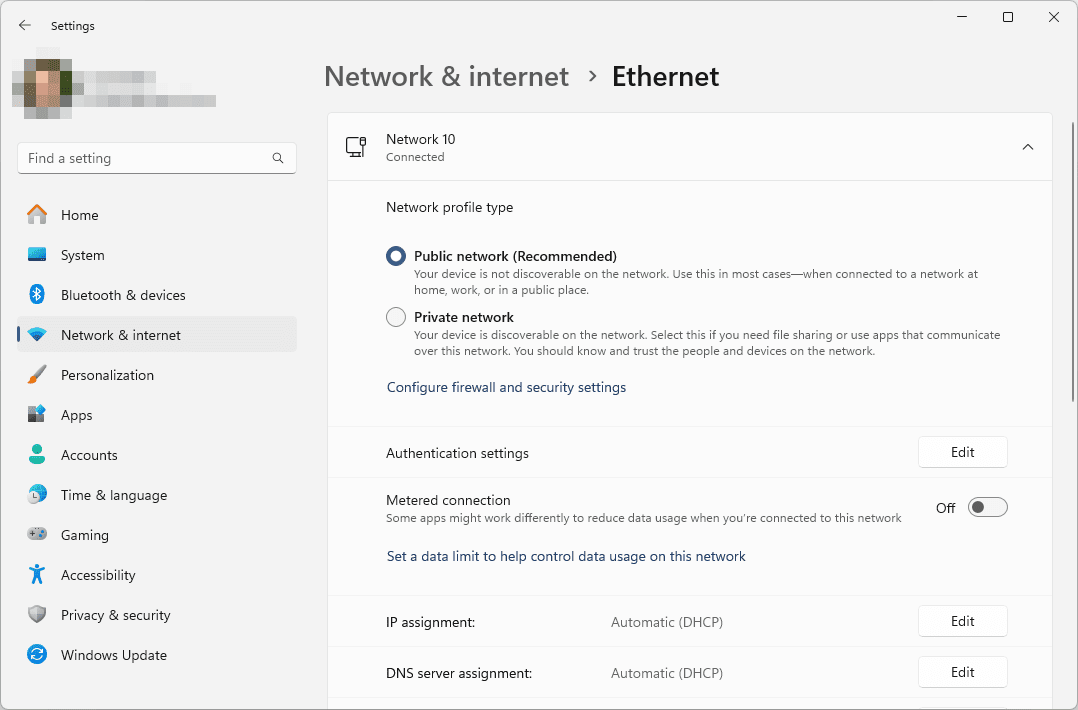Edit the Authentication settings
Screen dimensions: 1078x710
[962, 452]
